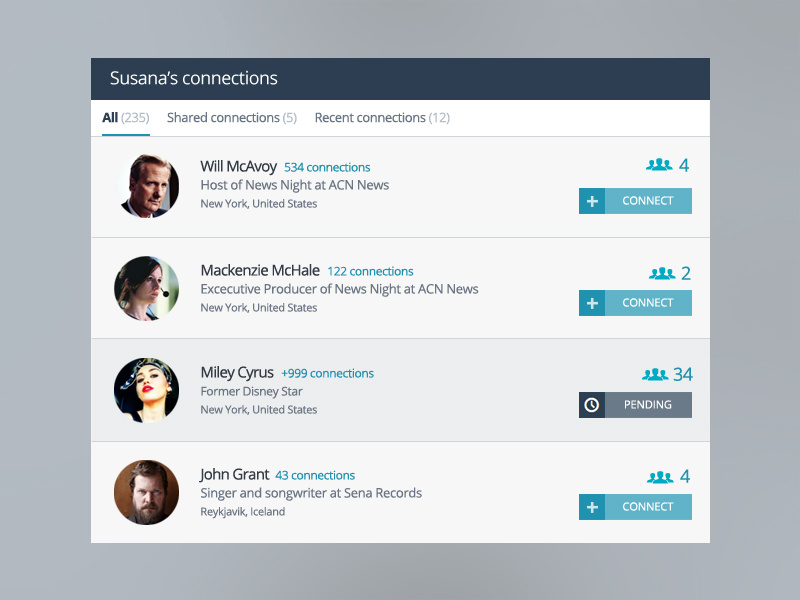Click Miley Cyrus's profile photo
The image size is (800, 600).
click(147, 390)
